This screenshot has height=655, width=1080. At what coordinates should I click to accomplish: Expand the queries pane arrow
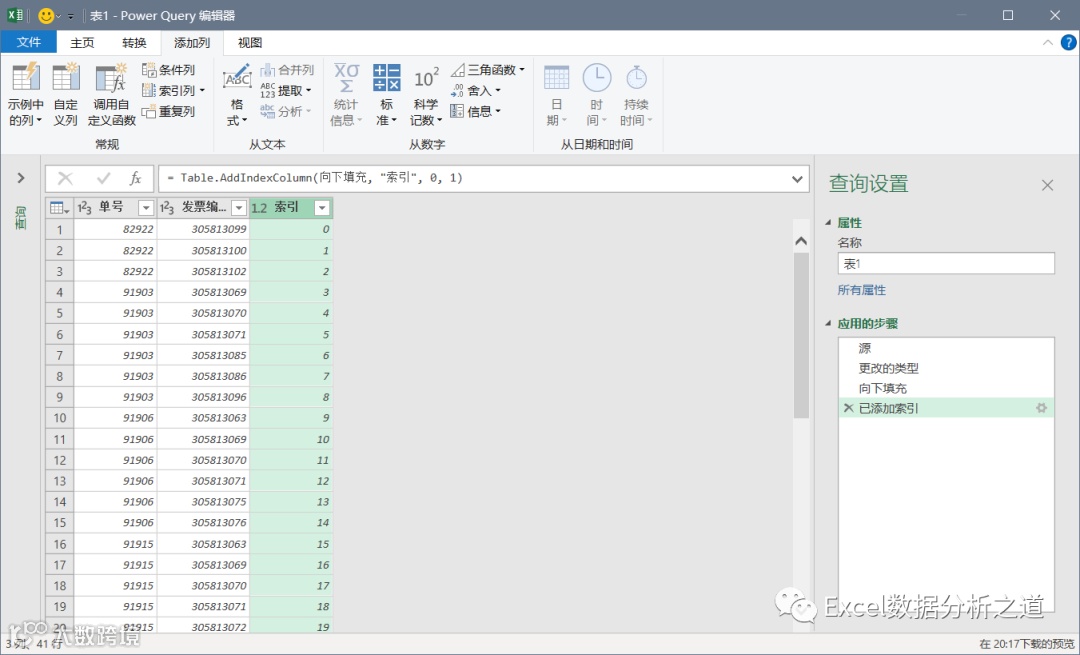coord(21,178)
